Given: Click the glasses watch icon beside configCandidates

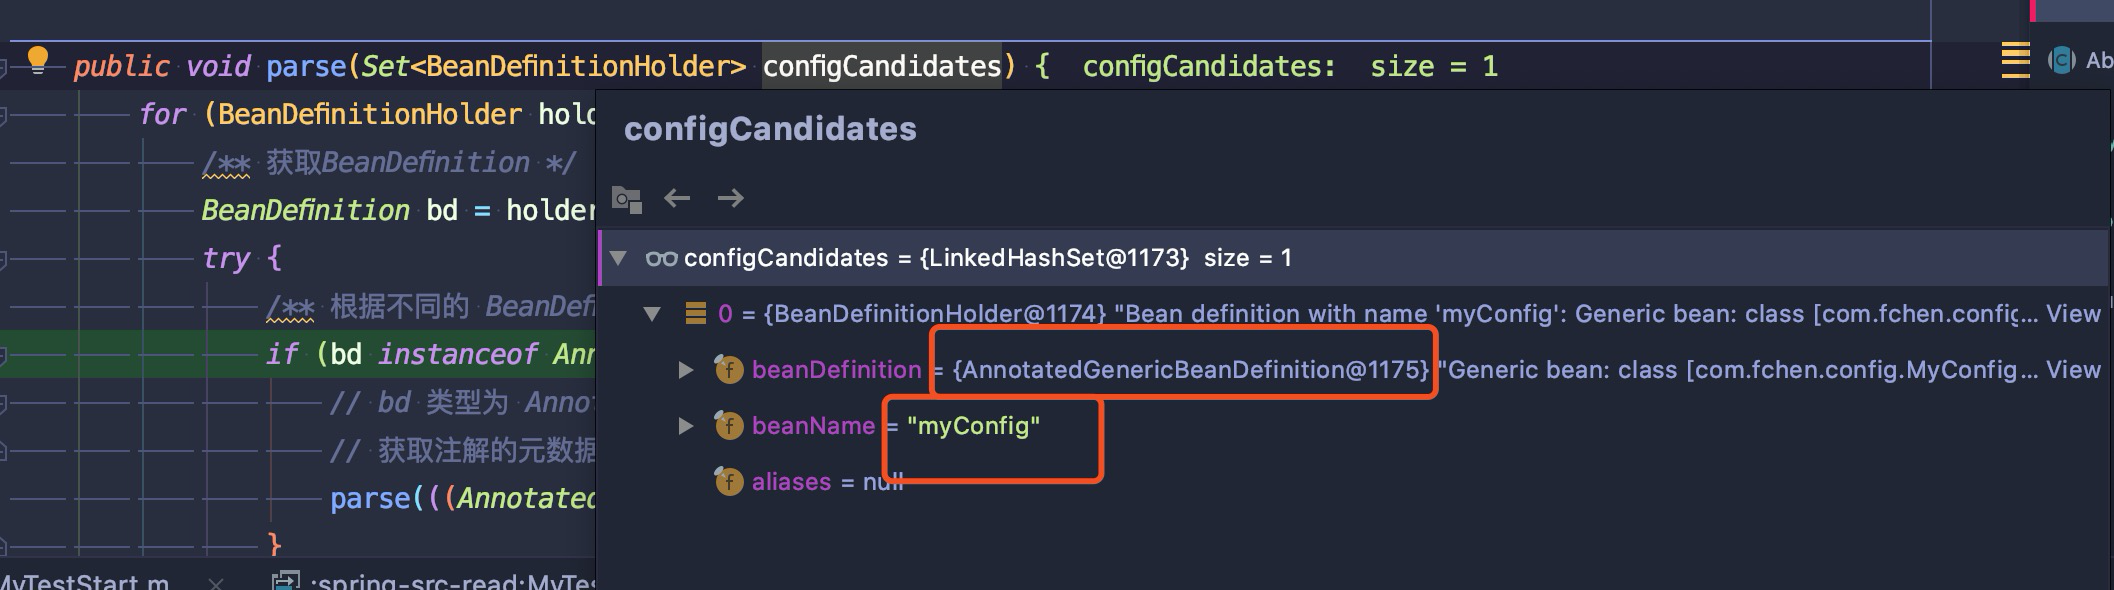Looking at the screenshot, I should [x=661, y=259].
